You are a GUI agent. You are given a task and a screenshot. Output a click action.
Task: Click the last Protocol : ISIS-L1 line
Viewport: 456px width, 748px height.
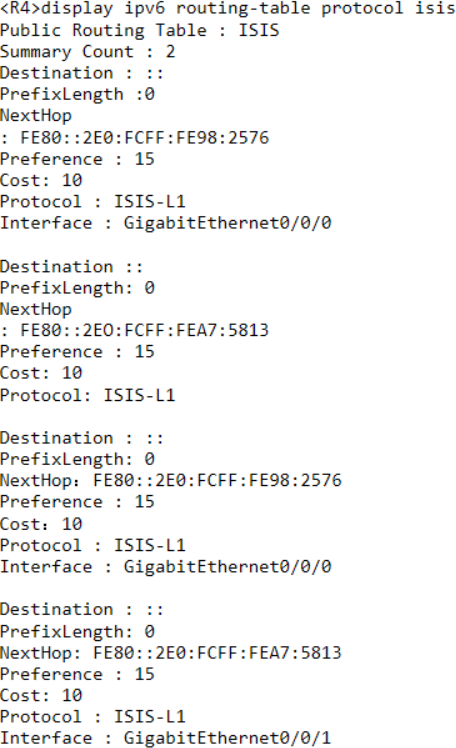tap(93, 717)
